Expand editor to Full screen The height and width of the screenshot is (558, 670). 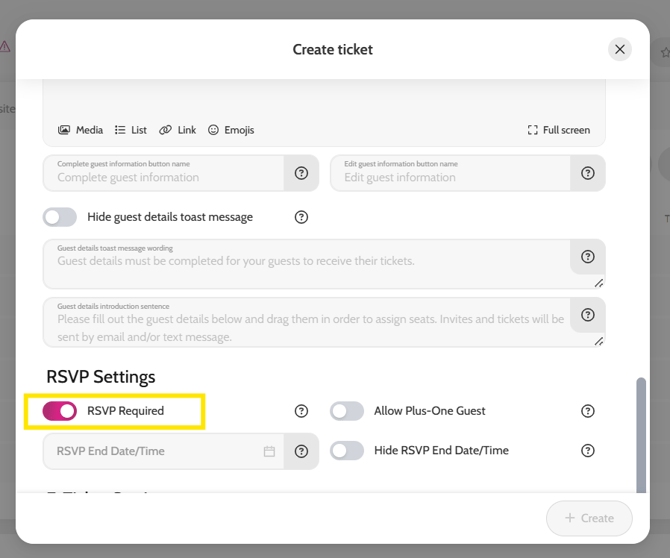point(558,130)
